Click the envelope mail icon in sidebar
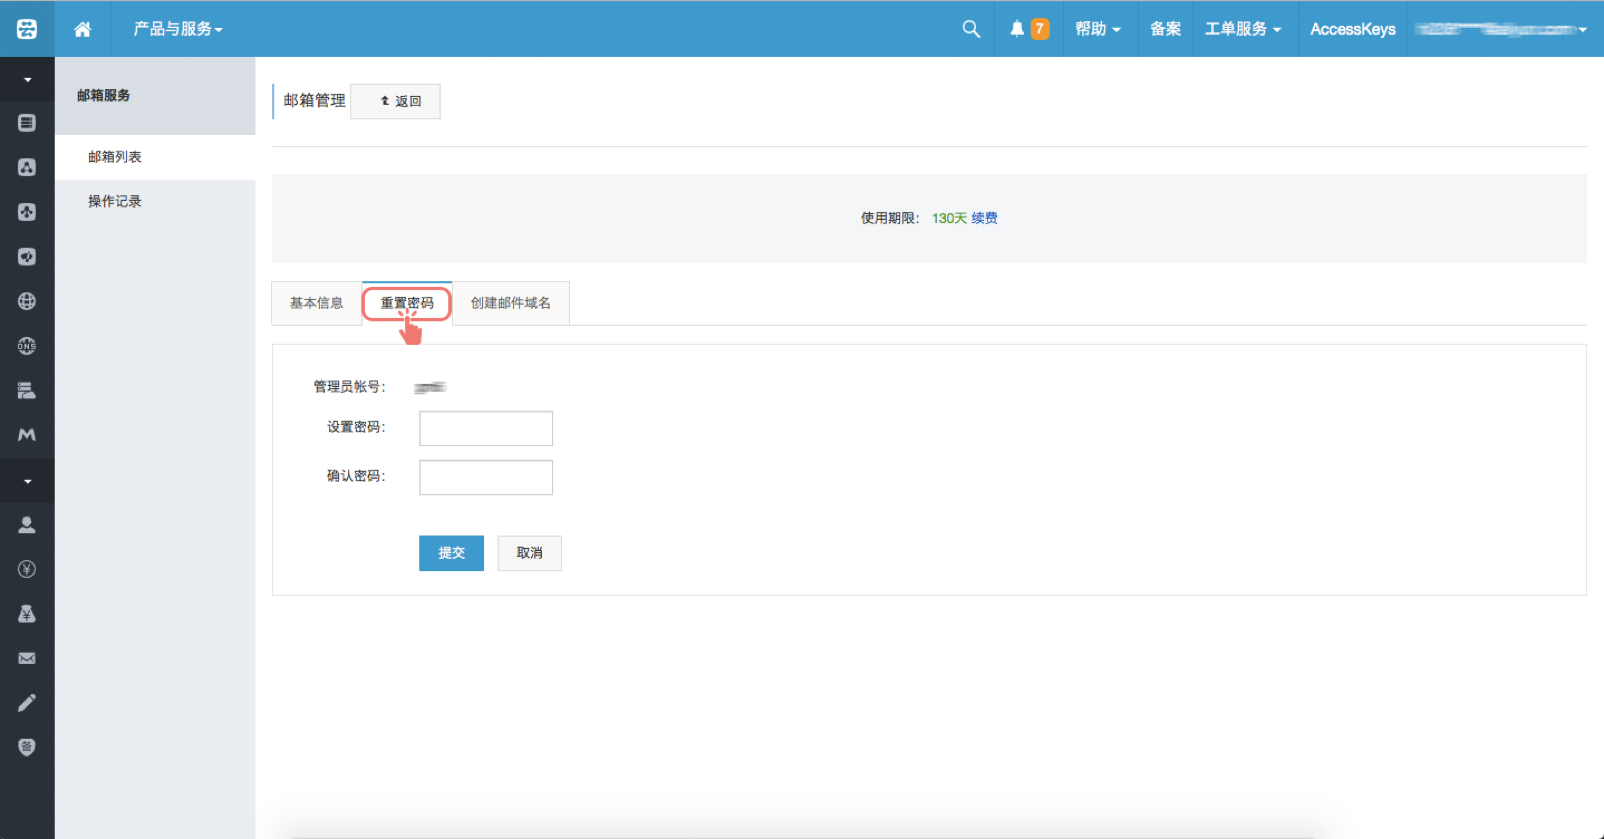 pos(27,658)
